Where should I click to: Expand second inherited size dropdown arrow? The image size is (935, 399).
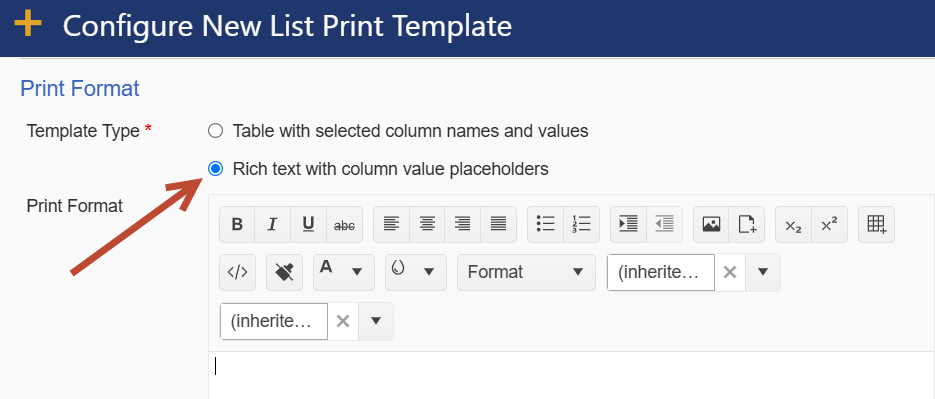(376, 321)
